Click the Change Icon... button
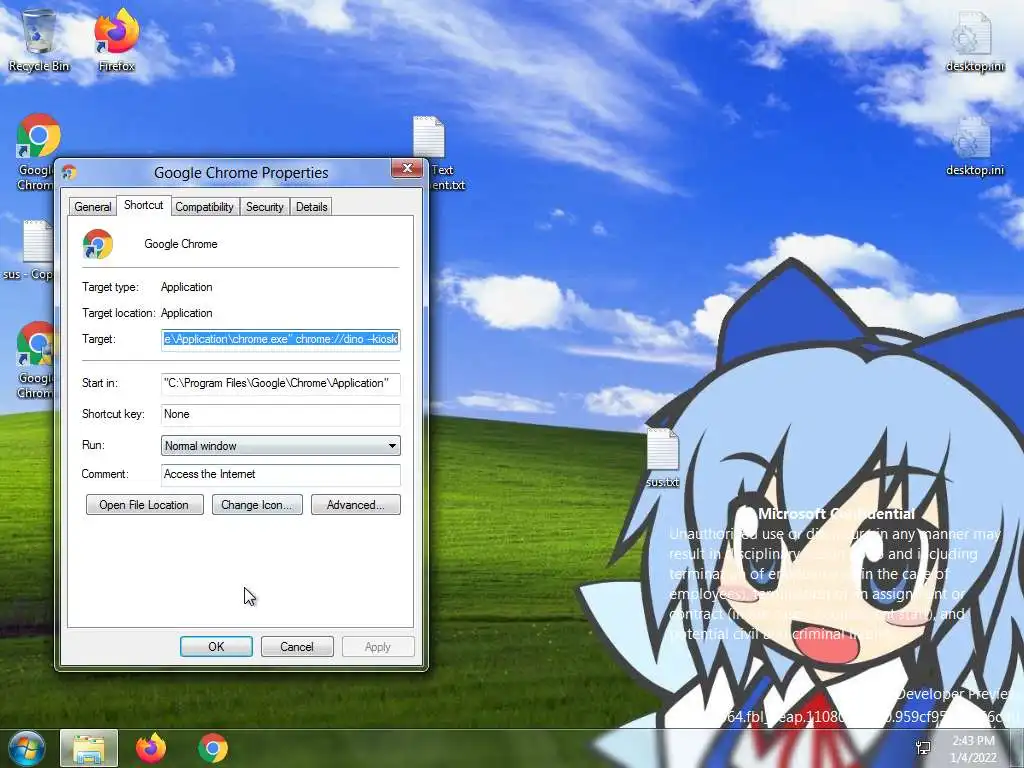 [x=257, y=505]
